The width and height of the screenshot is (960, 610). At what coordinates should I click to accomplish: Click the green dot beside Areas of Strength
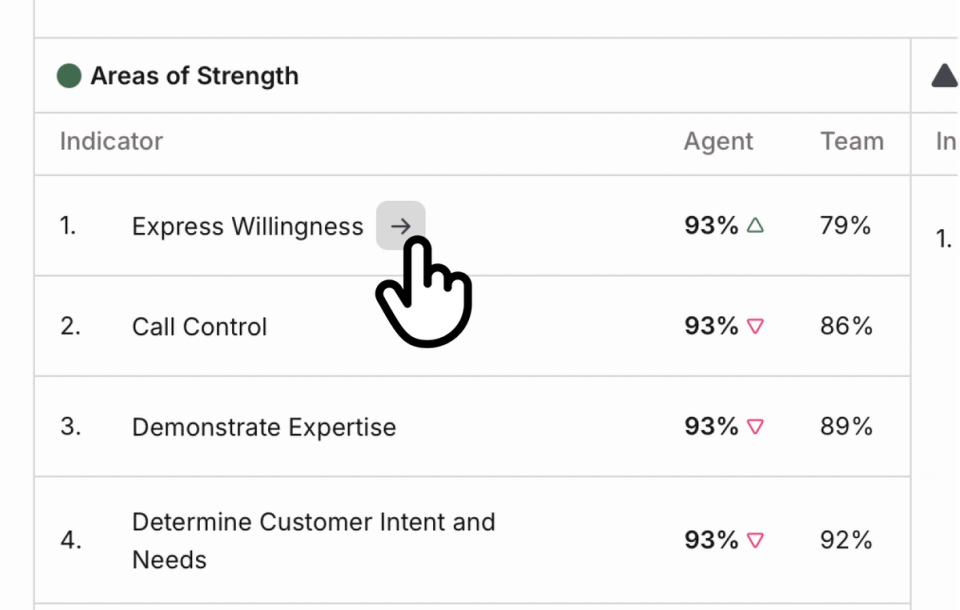(69, 75)
